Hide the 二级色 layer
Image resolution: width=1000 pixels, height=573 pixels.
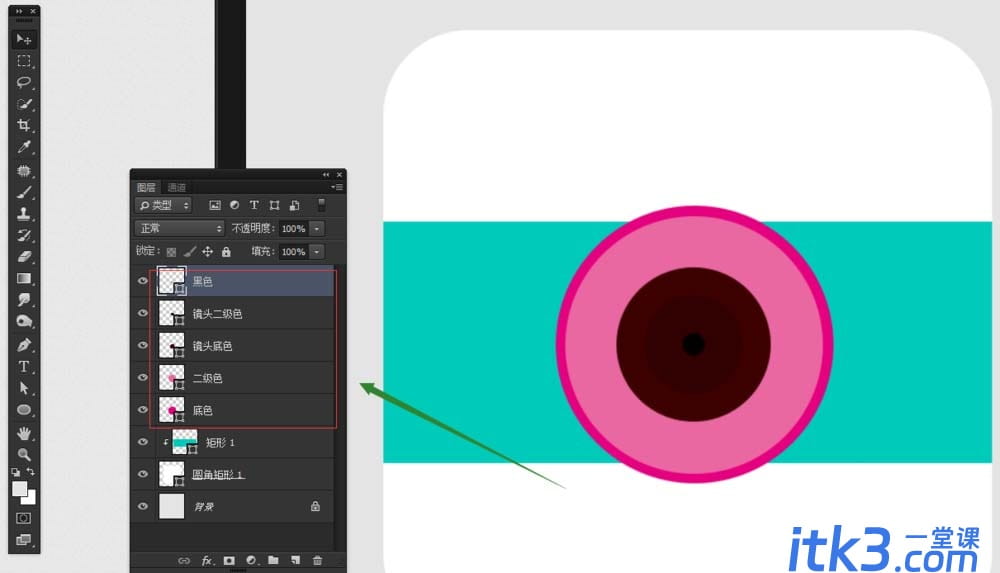[143, 378]
